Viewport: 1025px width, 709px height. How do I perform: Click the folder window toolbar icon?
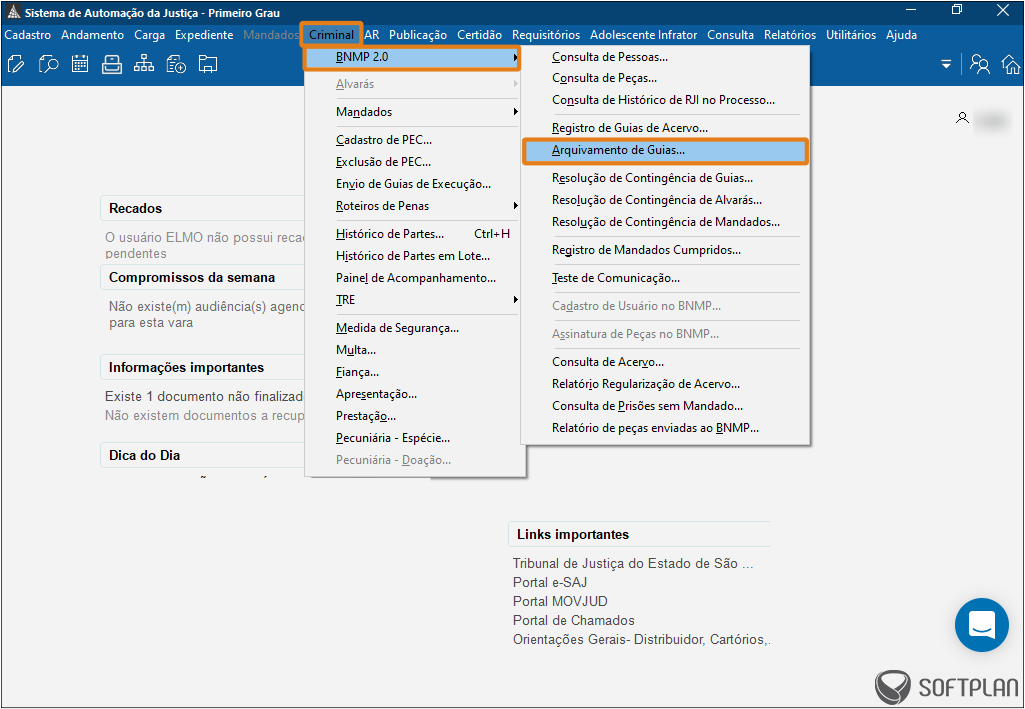pos(208,64)
